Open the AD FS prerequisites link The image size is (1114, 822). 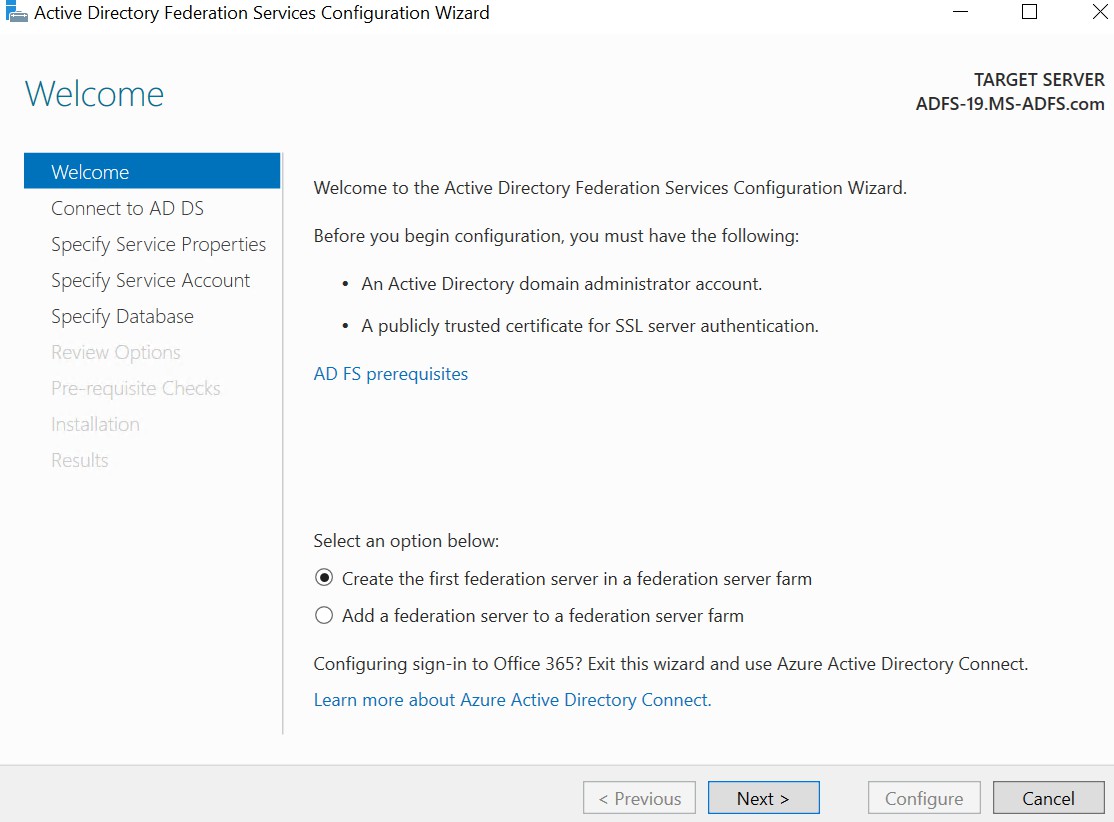click(x=391, y=374)
